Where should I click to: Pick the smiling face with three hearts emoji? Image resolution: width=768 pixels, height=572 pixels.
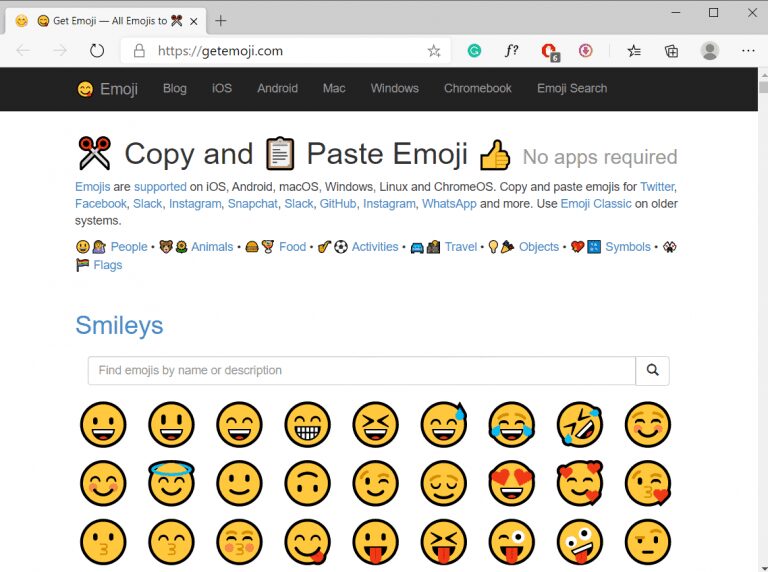pos(579,483)
